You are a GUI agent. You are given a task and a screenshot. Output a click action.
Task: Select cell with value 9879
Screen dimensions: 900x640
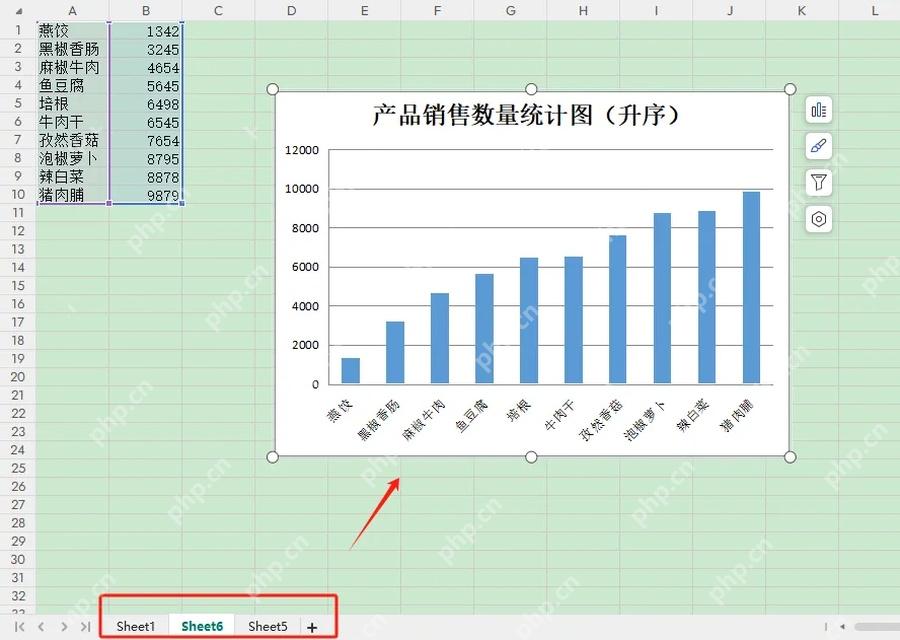tap(146, 195)
